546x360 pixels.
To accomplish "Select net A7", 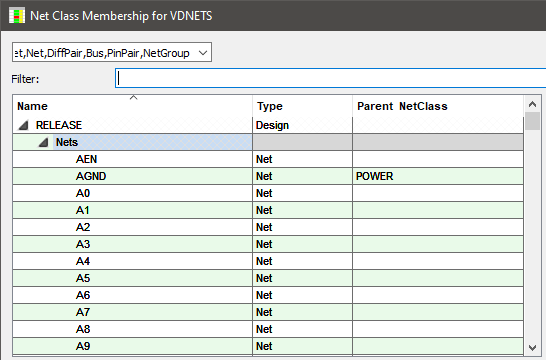I will point(268,312).
